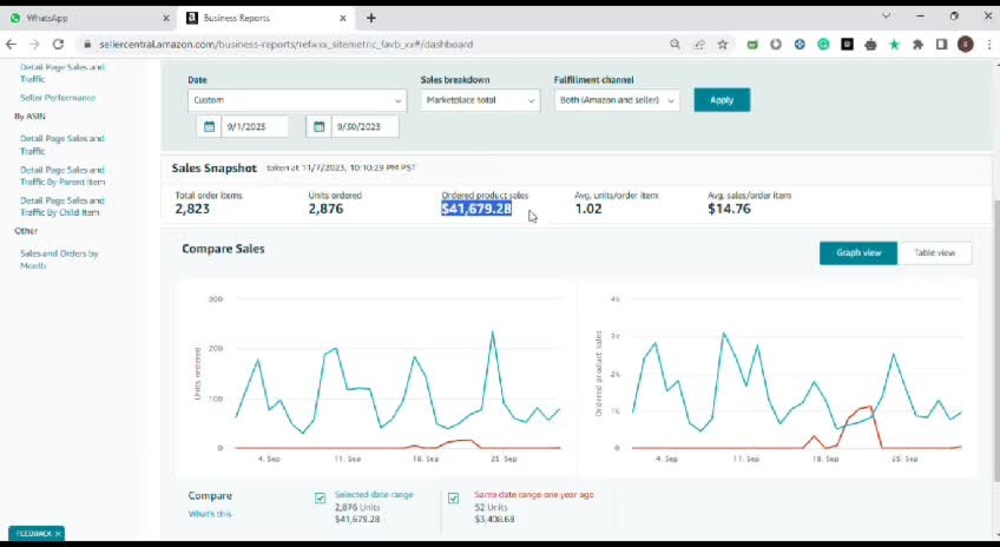
Task: Open the Sales breakdown dropdown
Action: [x=480, y=100]
